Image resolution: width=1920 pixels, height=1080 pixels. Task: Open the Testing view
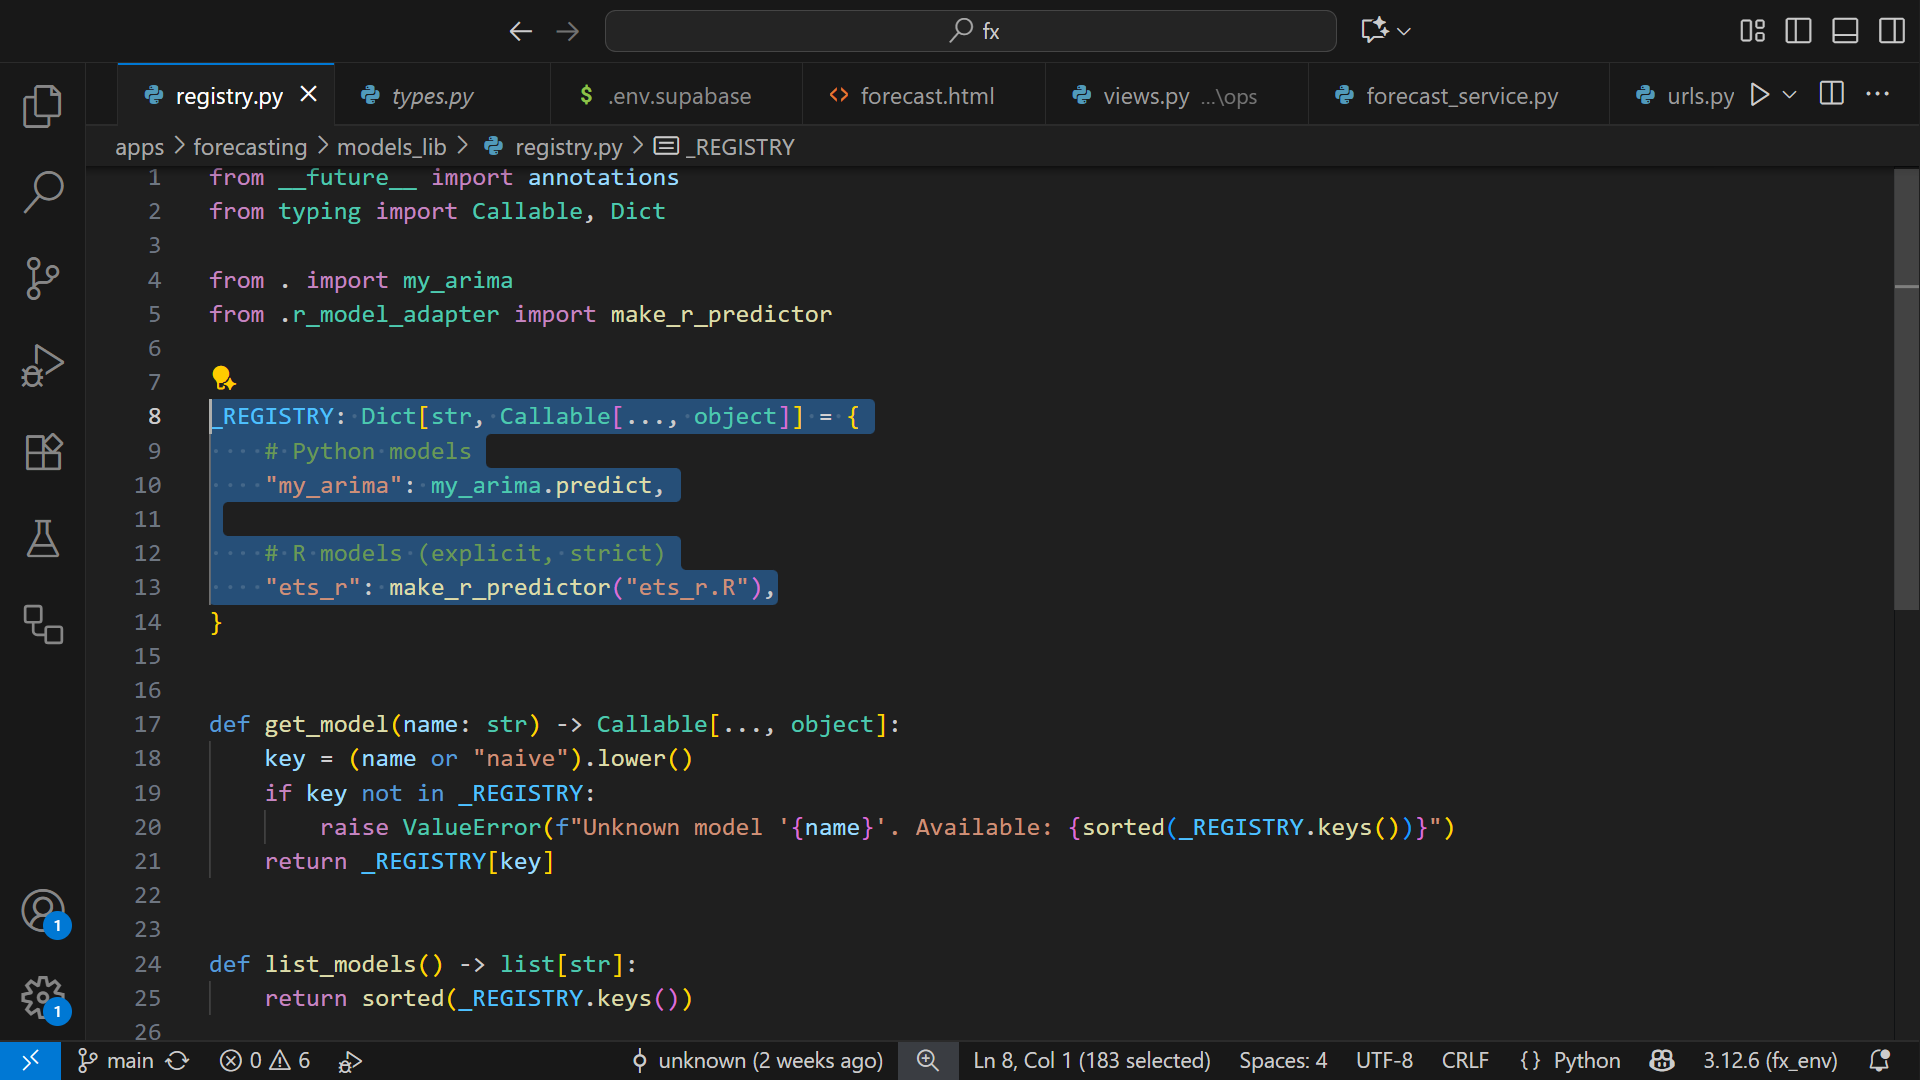[x=43, y=539]
